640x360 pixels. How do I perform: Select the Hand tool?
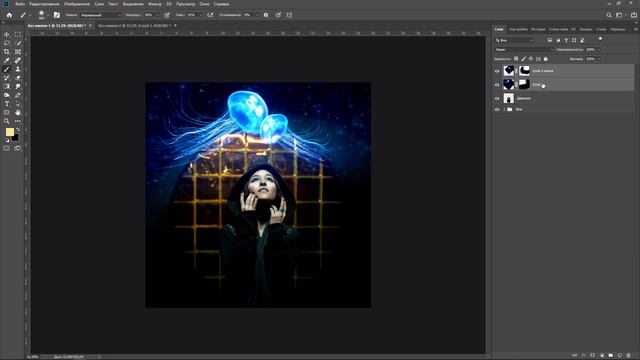point(18,112)
